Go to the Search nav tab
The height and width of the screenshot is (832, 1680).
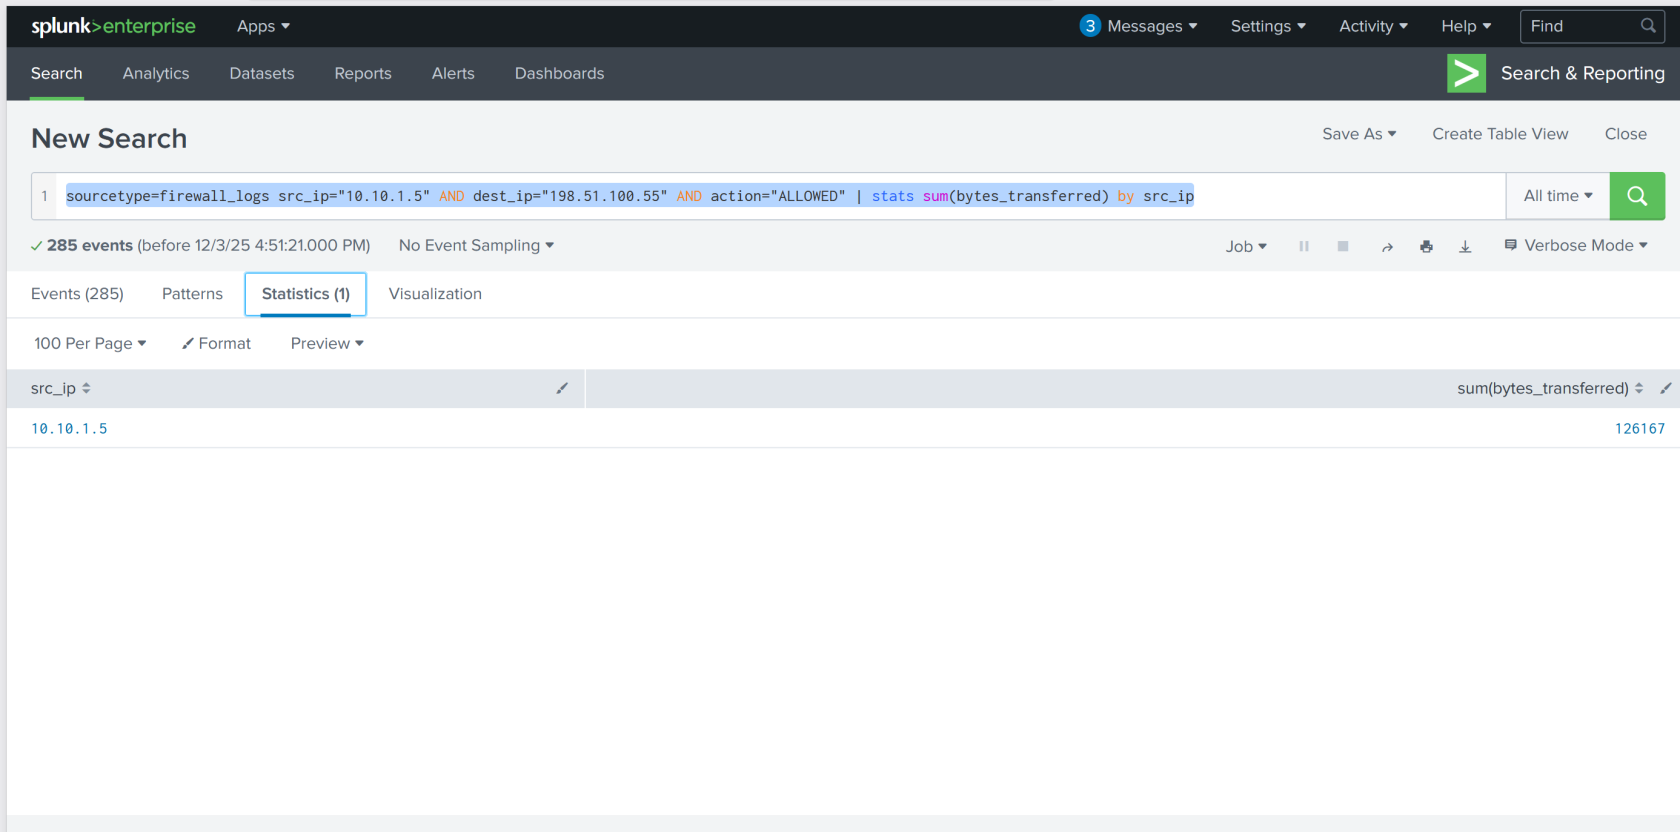point(56,73)
